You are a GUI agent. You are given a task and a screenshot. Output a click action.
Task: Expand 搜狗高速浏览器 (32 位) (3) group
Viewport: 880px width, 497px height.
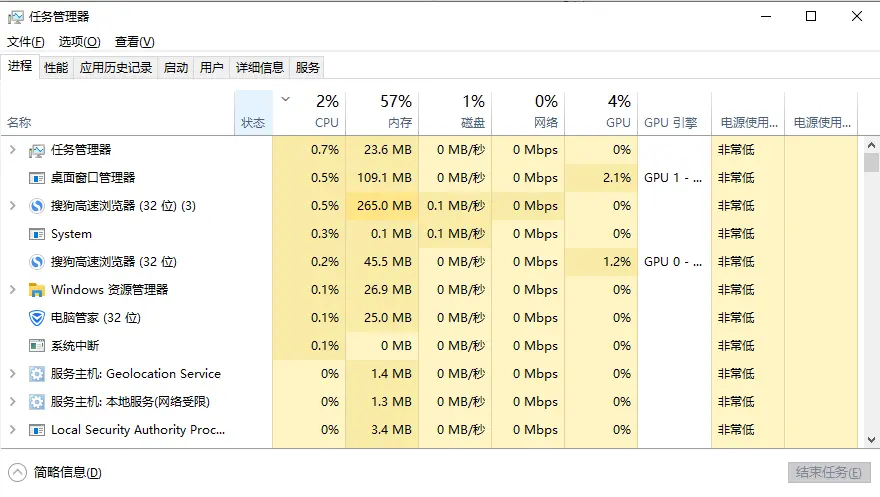point(12,206)
